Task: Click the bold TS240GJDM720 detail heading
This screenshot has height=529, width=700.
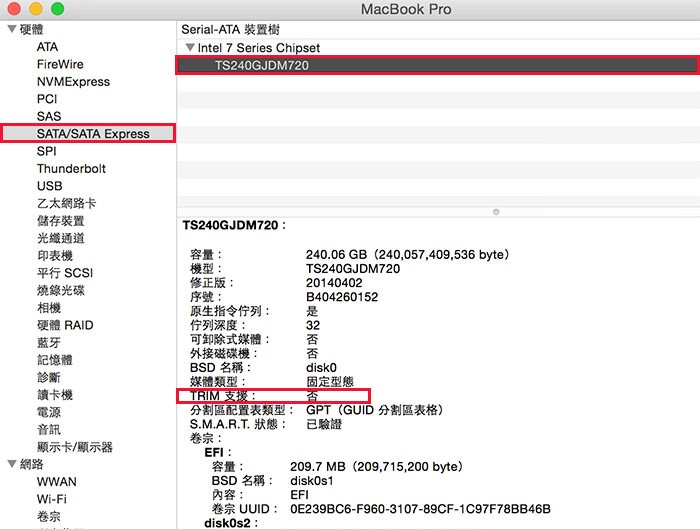Action: 234,225
